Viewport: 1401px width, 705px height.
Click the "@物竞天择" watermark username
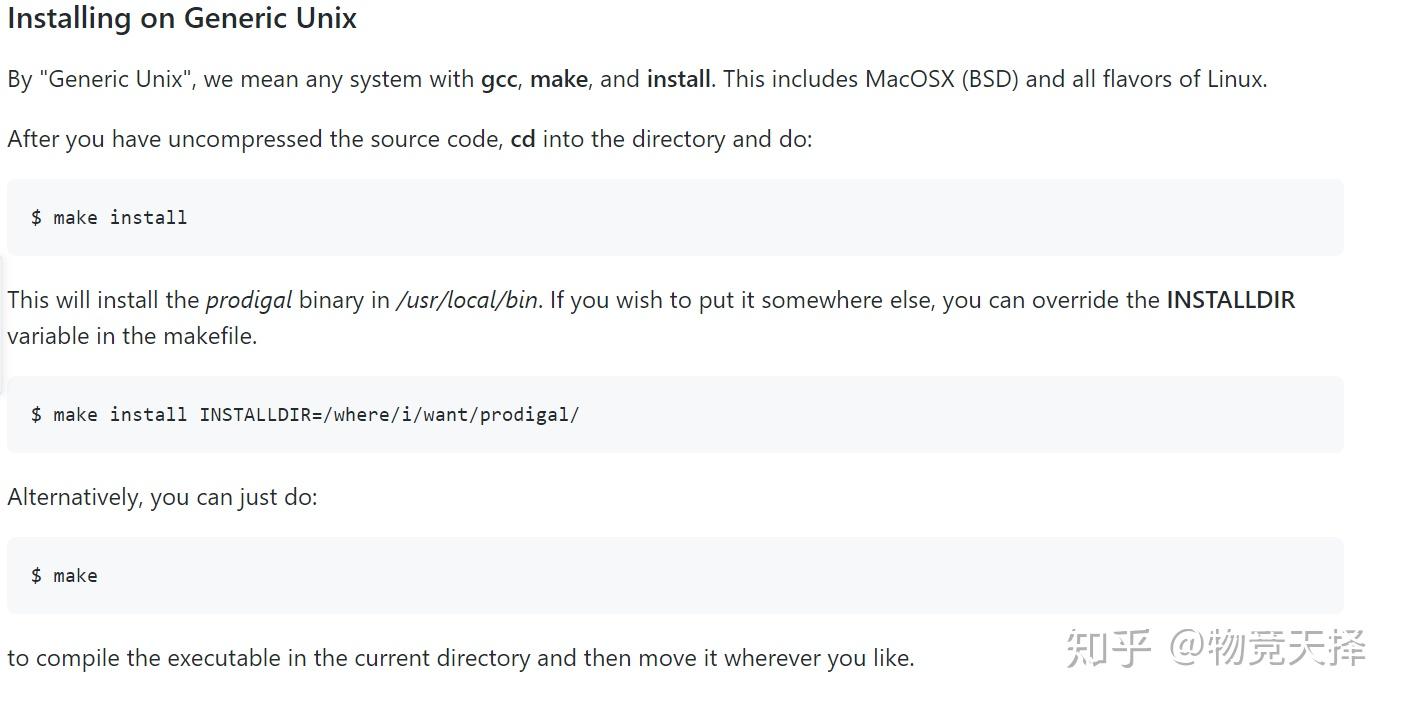1267,648
